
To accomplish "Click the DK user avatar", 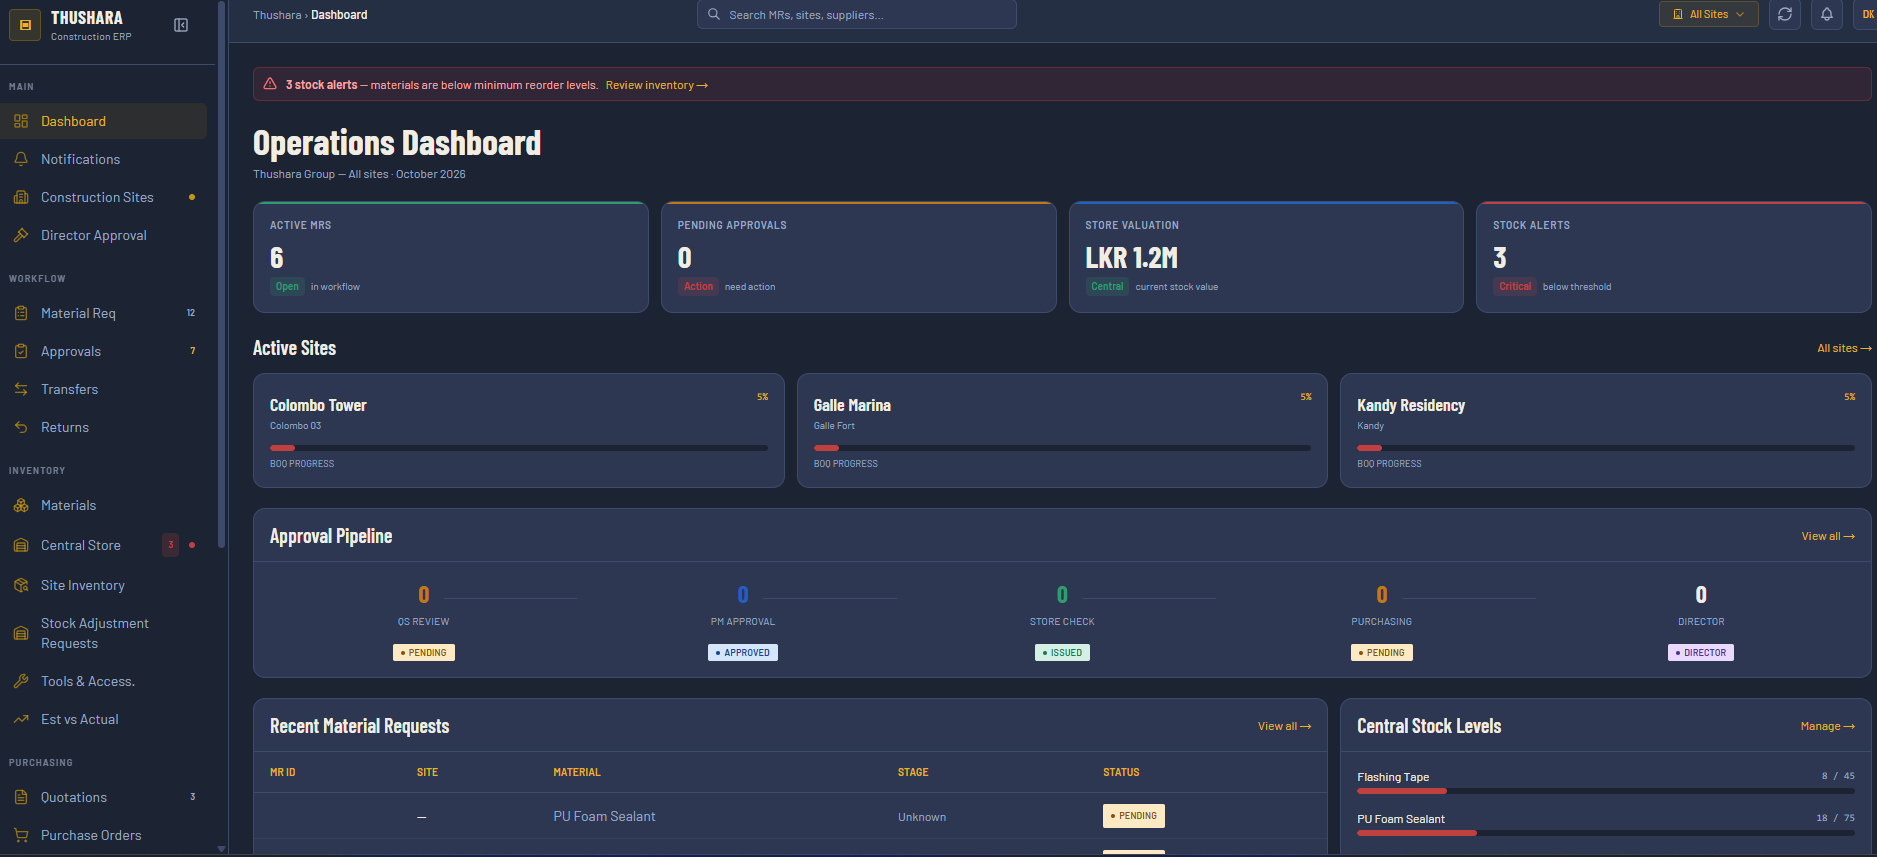I will [1866, 14].
